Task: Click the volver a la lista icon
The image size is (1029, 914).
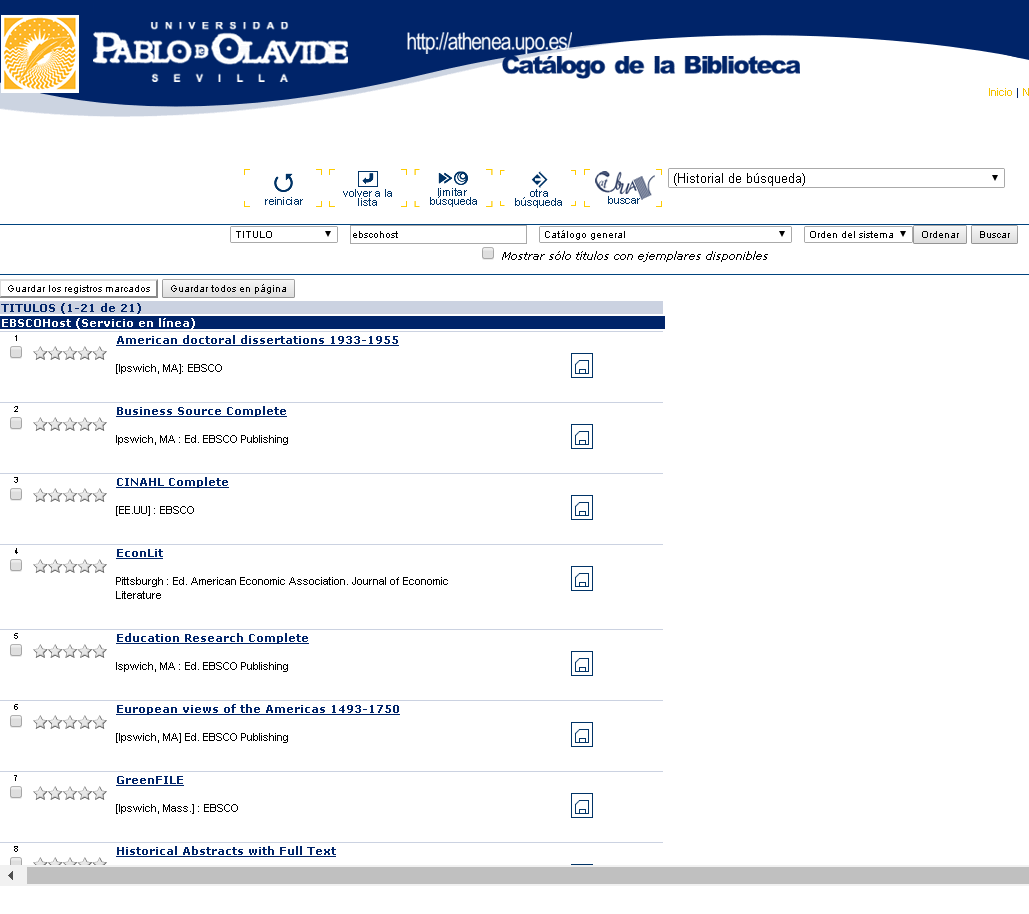Action: click(x=368, y=189)
